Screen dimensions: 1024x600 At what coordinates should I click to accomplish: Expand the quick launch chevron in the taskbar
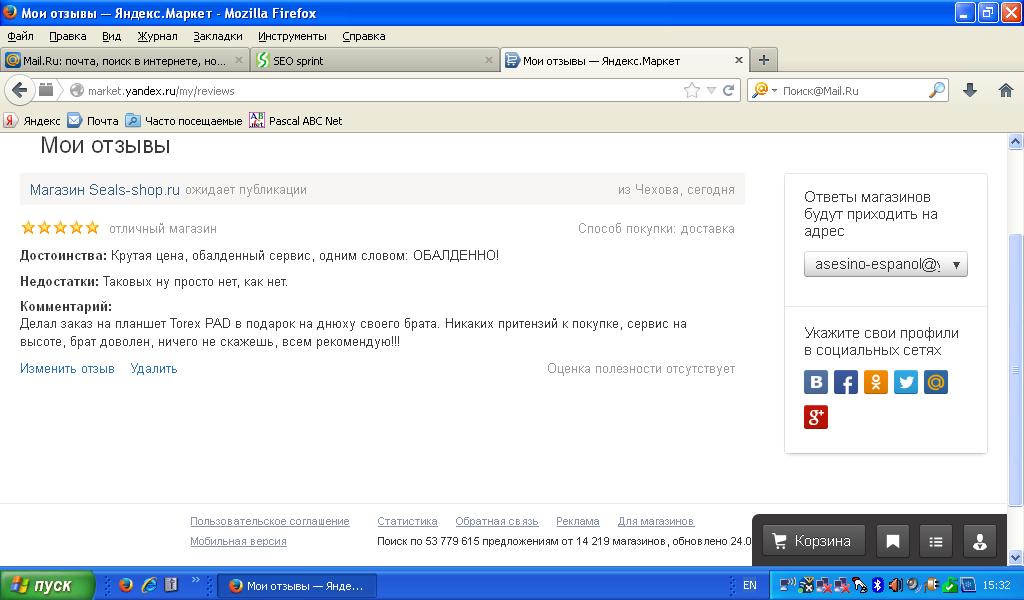click(195, 580)
